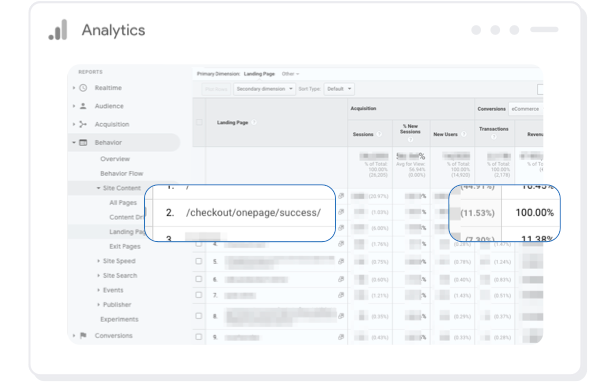This screenshot has width=600, height=382.
Task: Check the checkbox for row 4
Action: click(199, 244)
